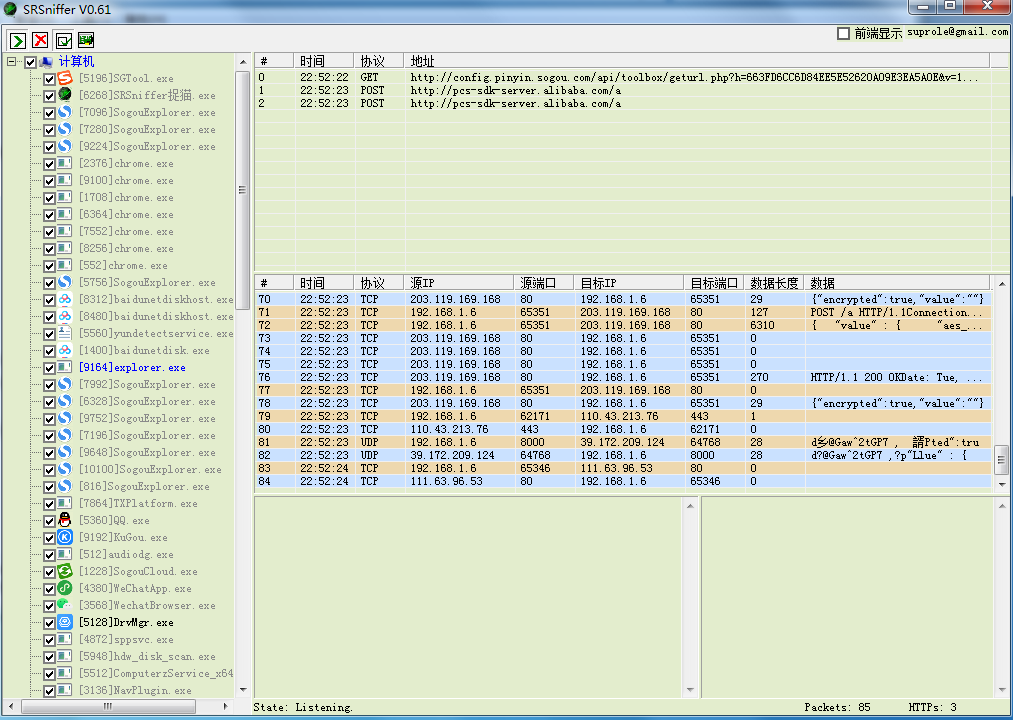Click the 目标IP column header
Viewport: 1013px width, 720px height.
(629, 283)
